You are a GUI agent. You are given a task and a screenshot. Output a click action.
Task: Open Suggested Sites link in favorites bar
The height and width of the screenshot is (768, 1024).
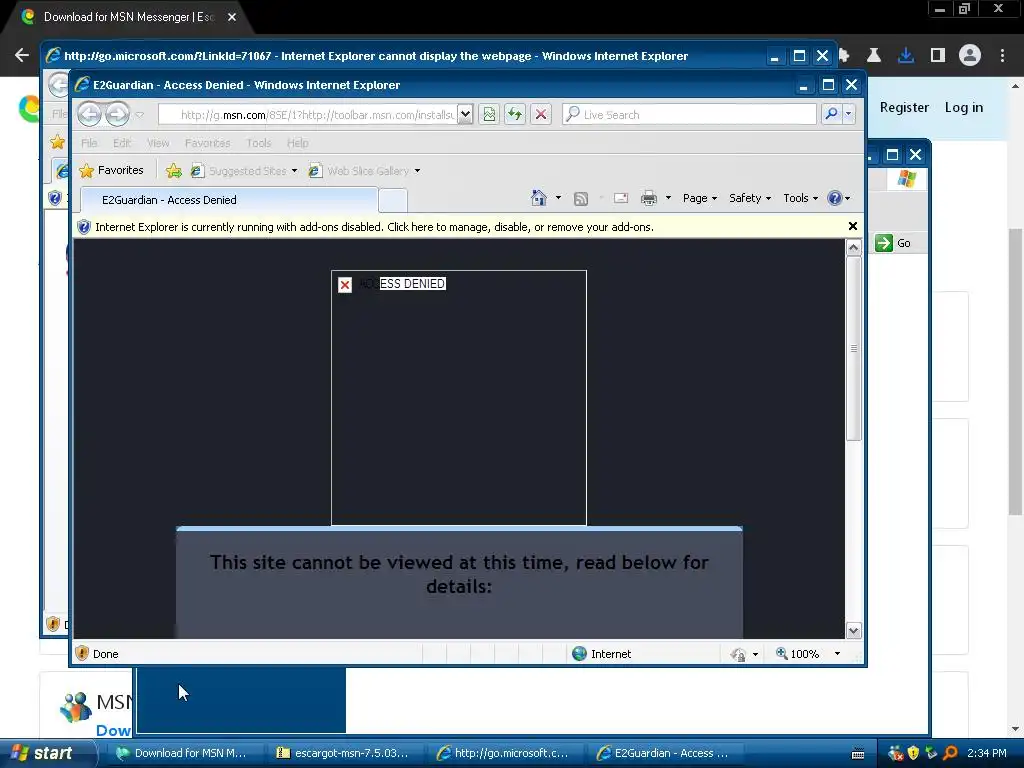(243, 170)
